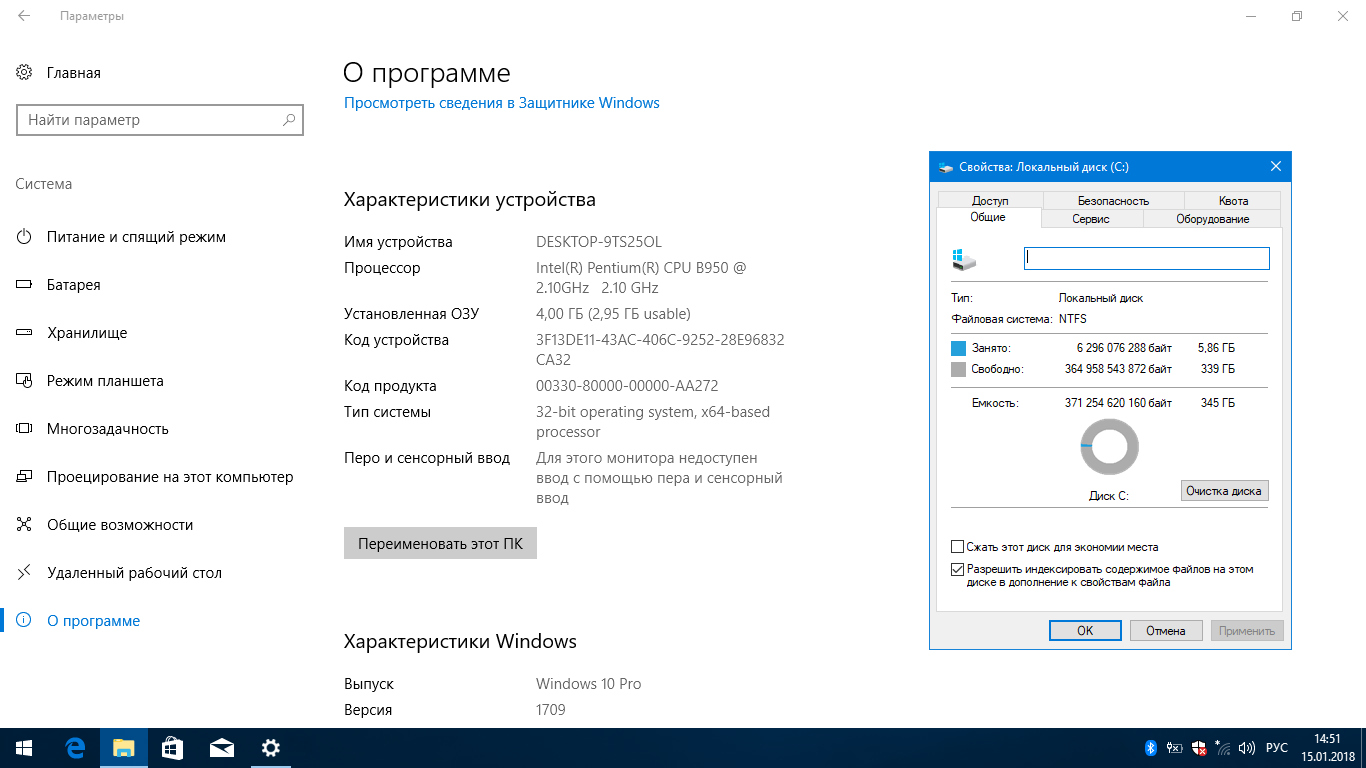
Task: Open the taskbar clock and date
Action: [x=1327, y=748]
